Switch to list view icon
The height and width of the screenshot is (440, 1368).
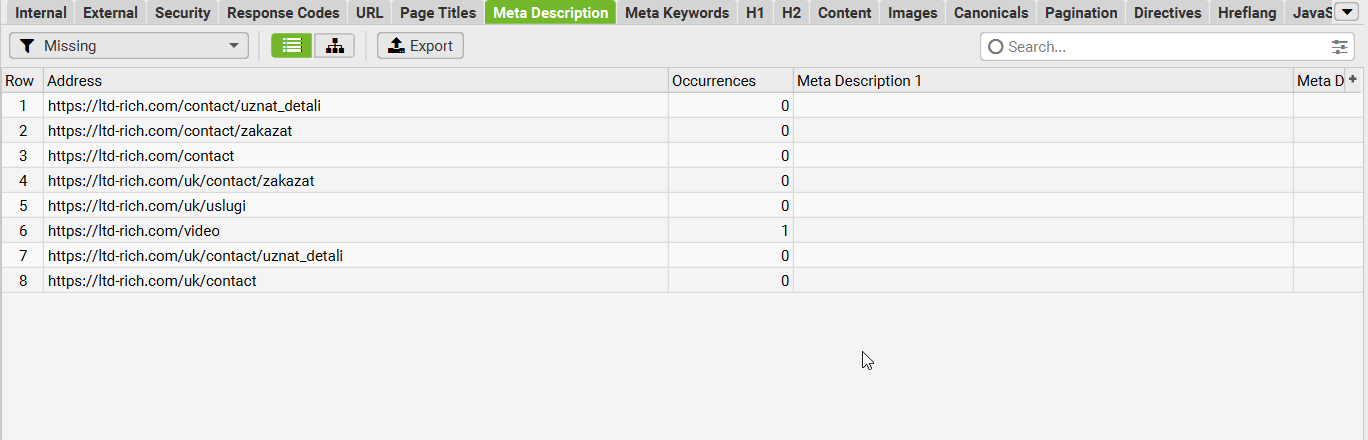291,46
